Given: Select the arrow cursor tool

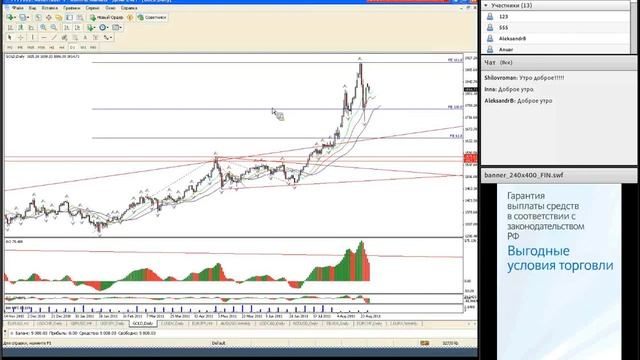Looking at the screenshot, I should pyautogui.click(x=10, y=38).
